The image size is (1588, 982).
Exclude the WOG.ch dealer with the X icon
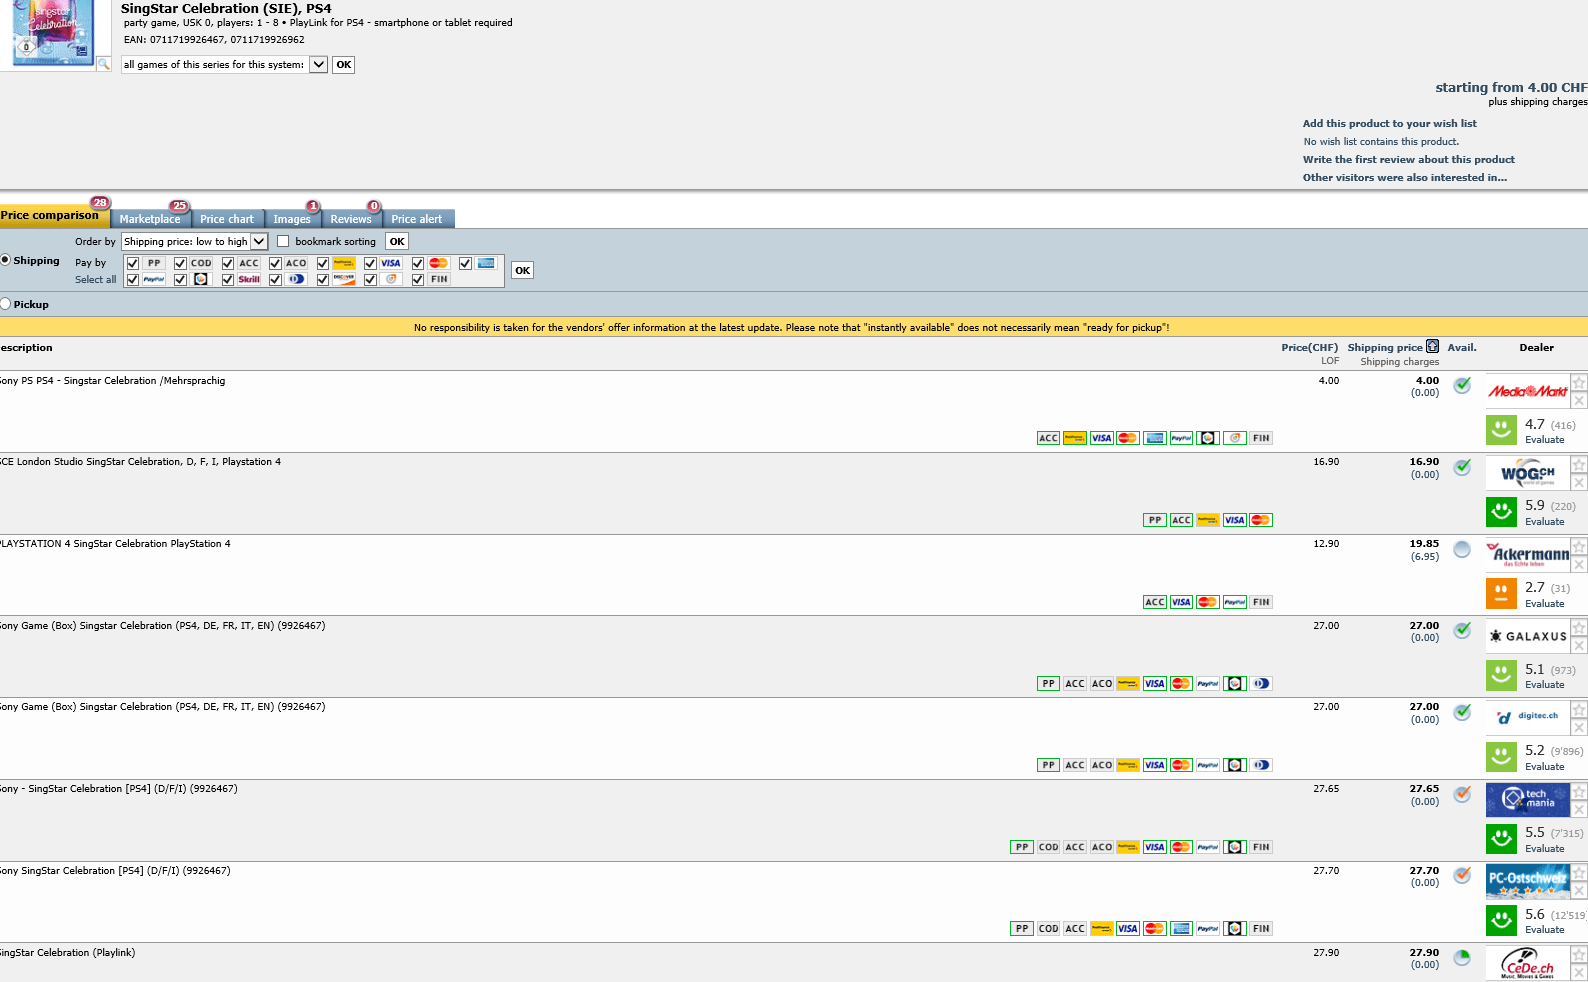(x=1579, y=483)
